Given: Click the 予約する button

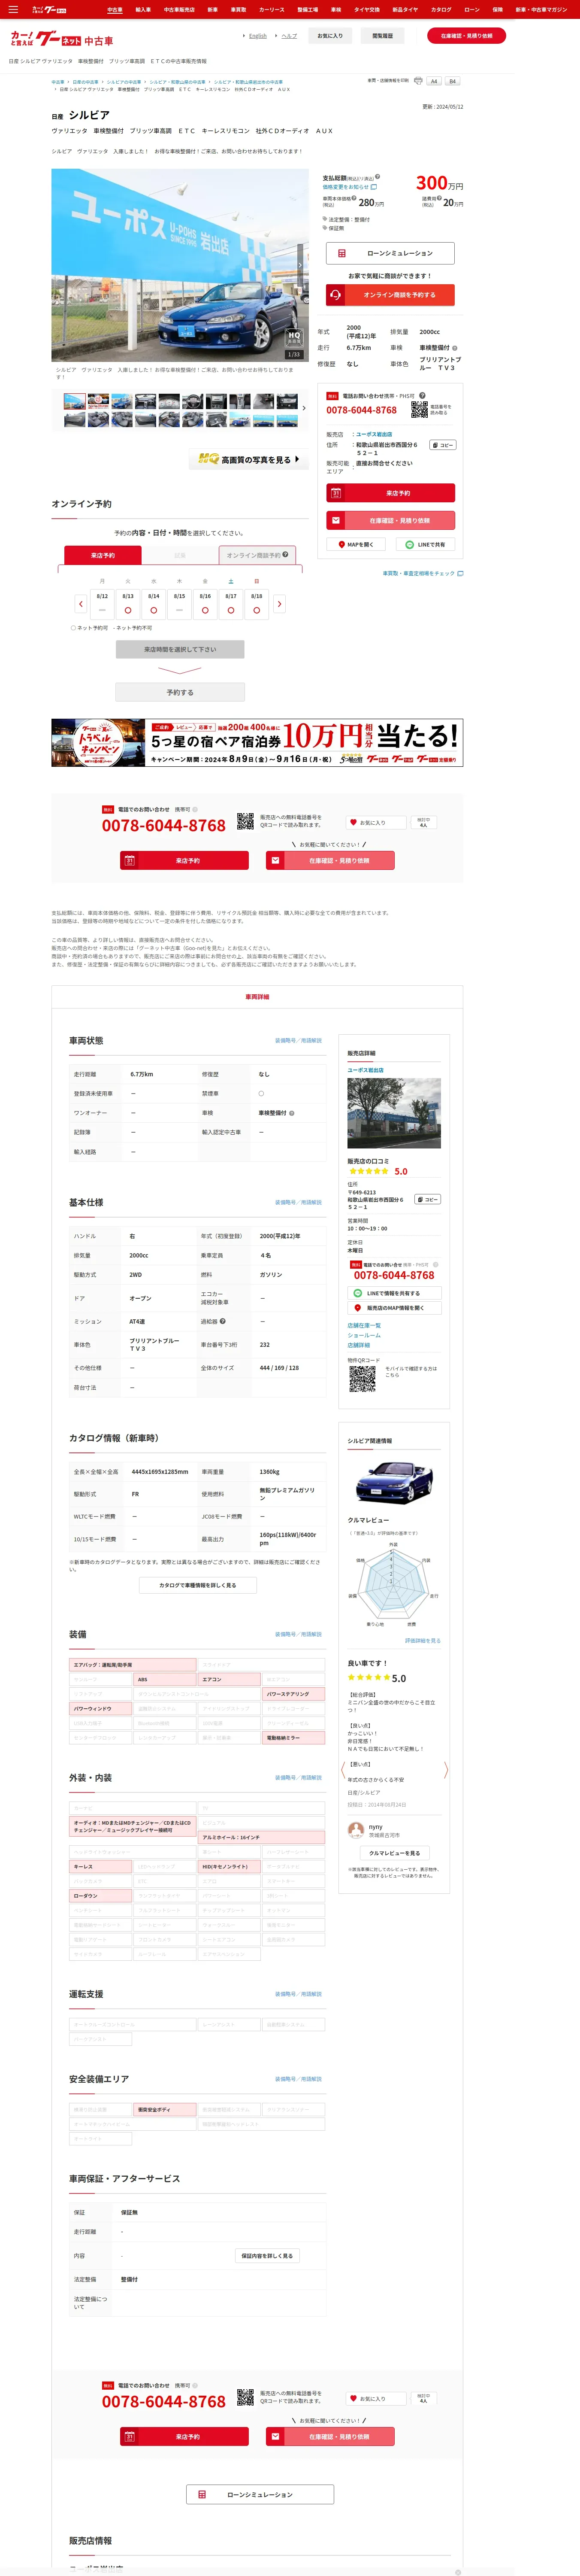Looking at the screenshot, I should click(180, 692).
